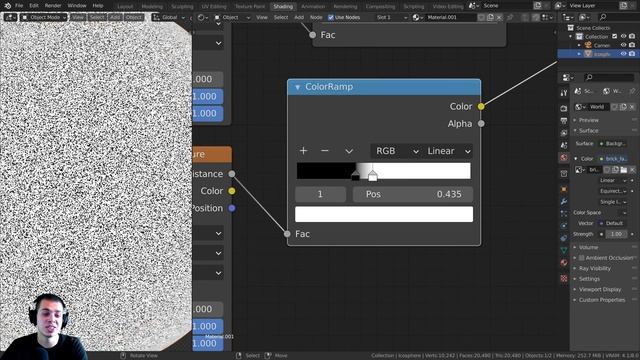Open the image folder icon in World color
Viewport: 640px width, 360px height.
coord(624,170)
